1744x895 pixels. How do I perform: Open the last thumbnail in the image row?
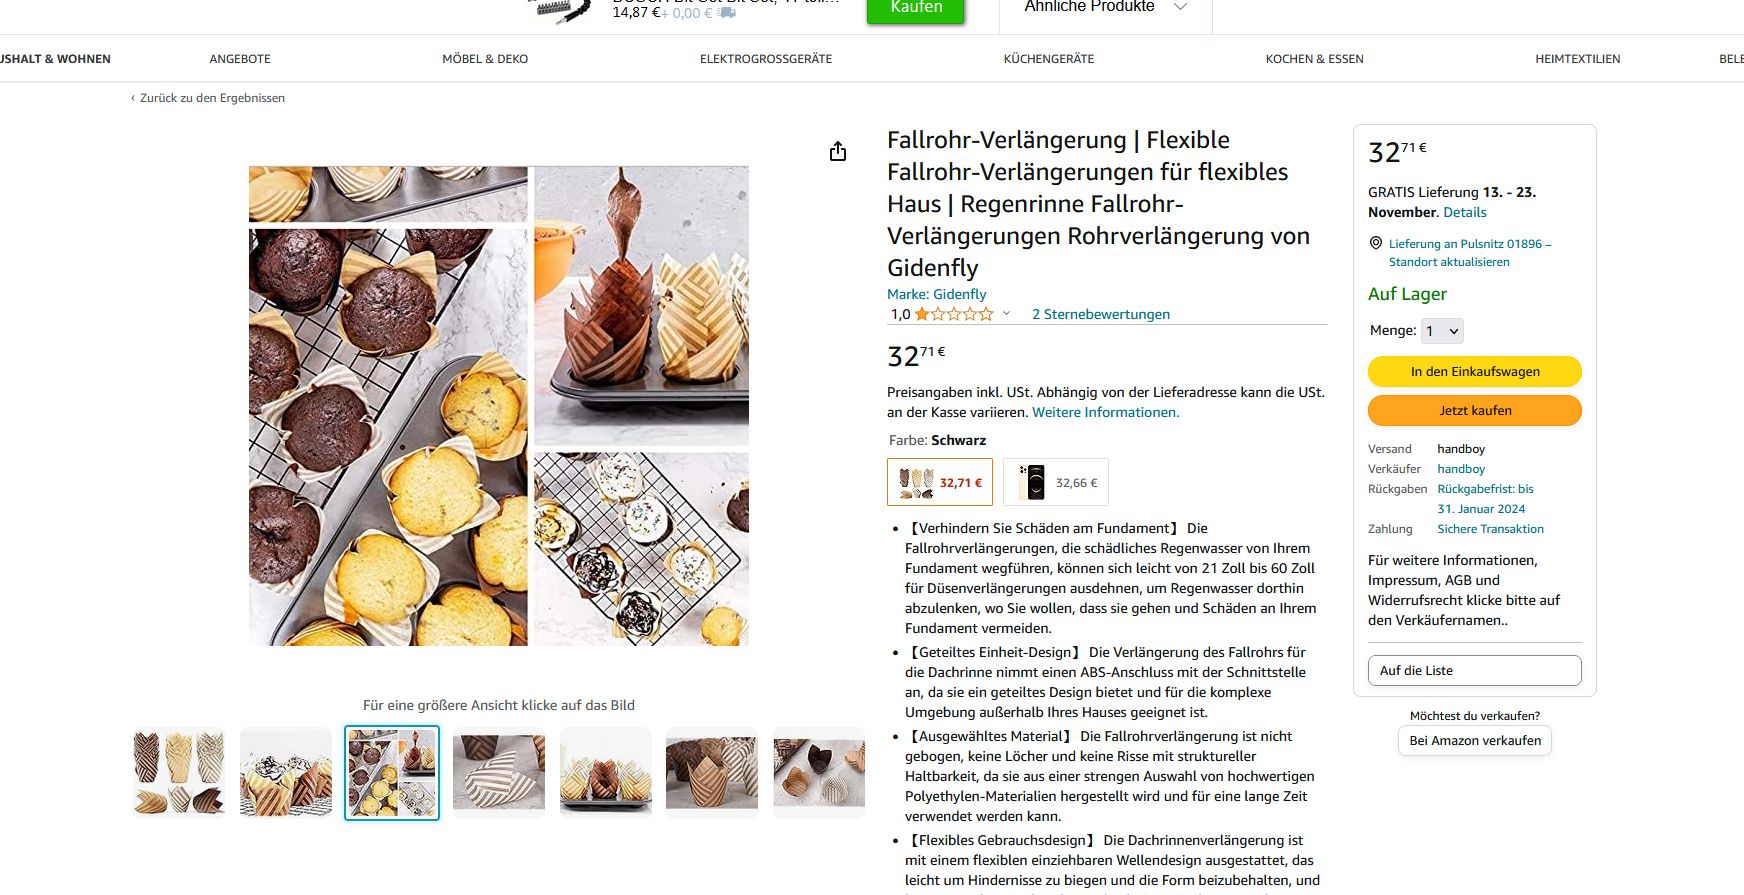[x=819, y=773]
